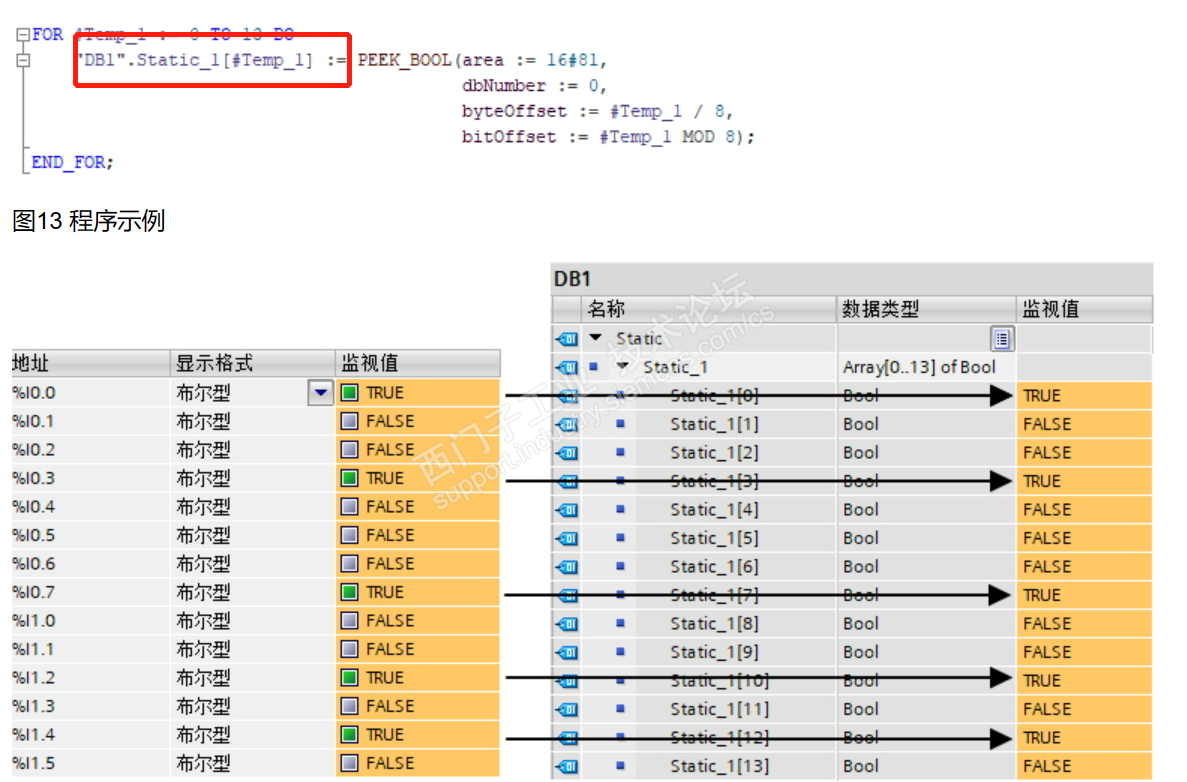The height and width of the screenshot is (782, 1187).
Task: Open the display format dropdown for %I0.0
Action: (x=321, y=393)
